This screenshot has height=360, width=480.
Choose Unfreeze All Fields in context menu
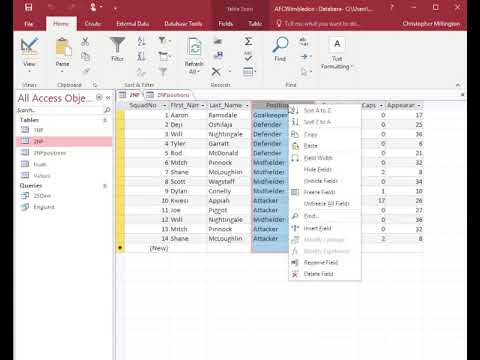325,203
